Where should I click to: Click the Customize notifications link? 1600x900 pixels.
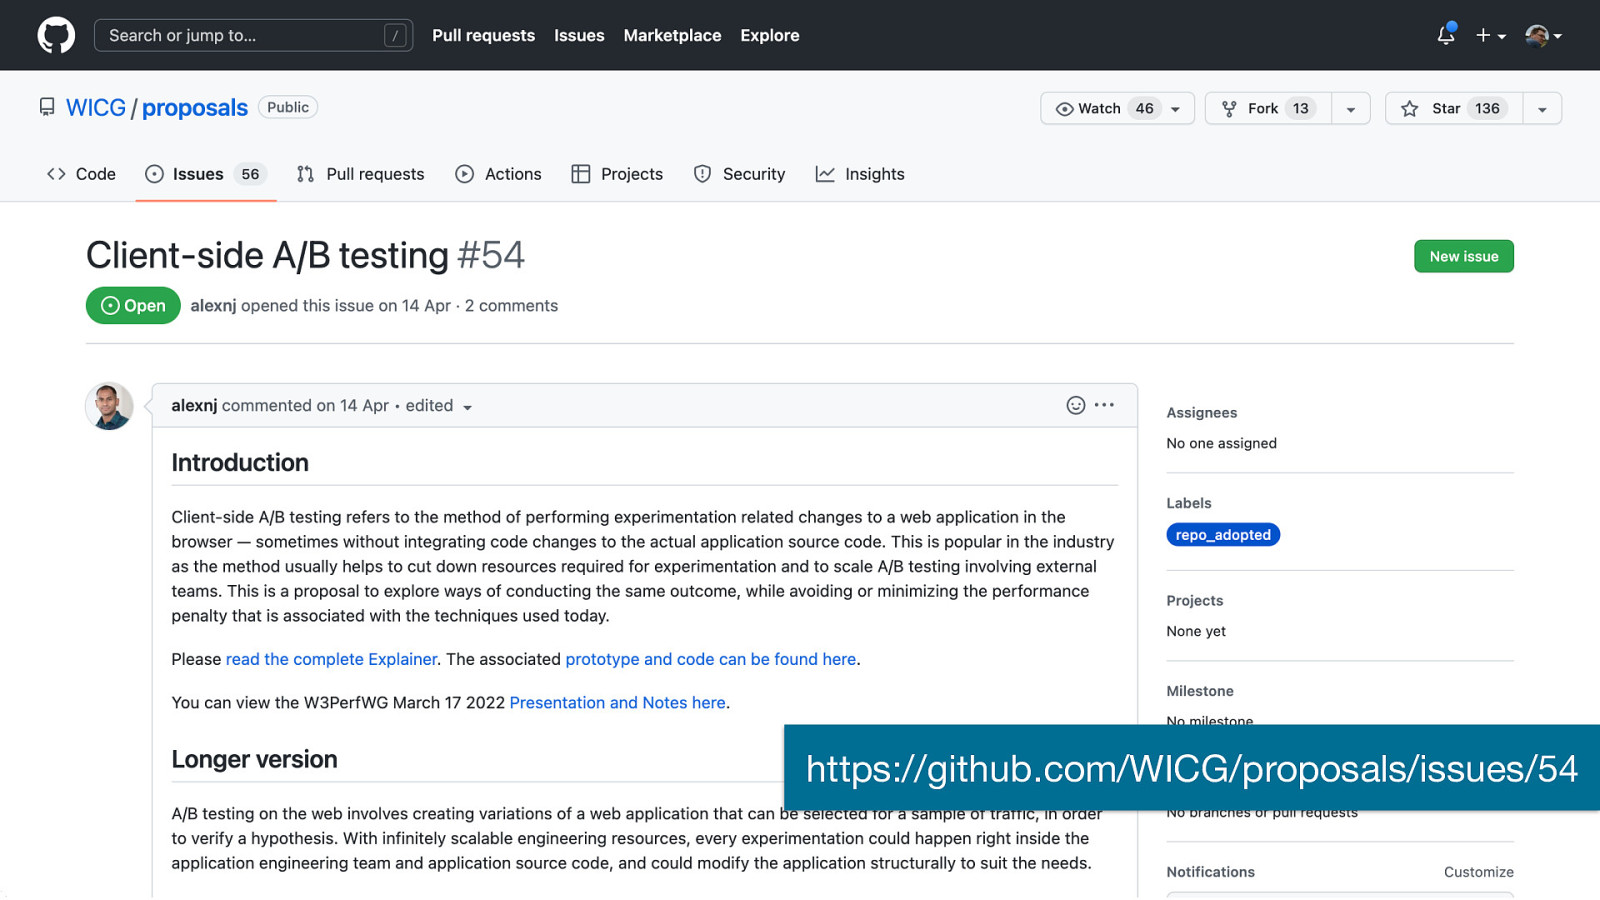tap(1478, 872)
